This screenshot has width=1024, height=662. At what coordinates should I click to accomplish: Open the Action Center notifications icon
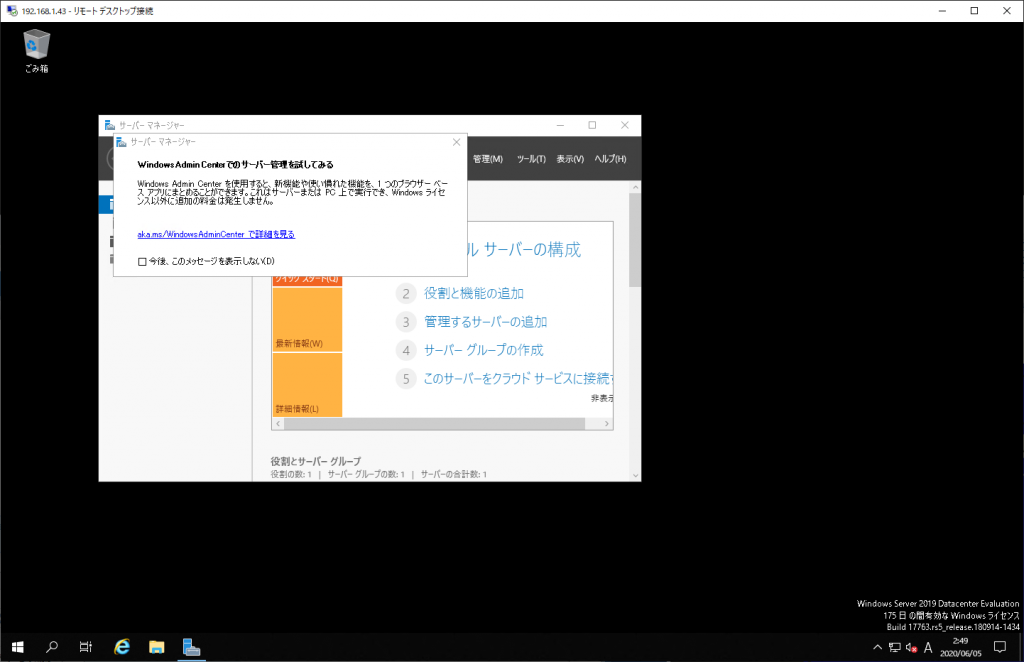(x=1000, y=647)
